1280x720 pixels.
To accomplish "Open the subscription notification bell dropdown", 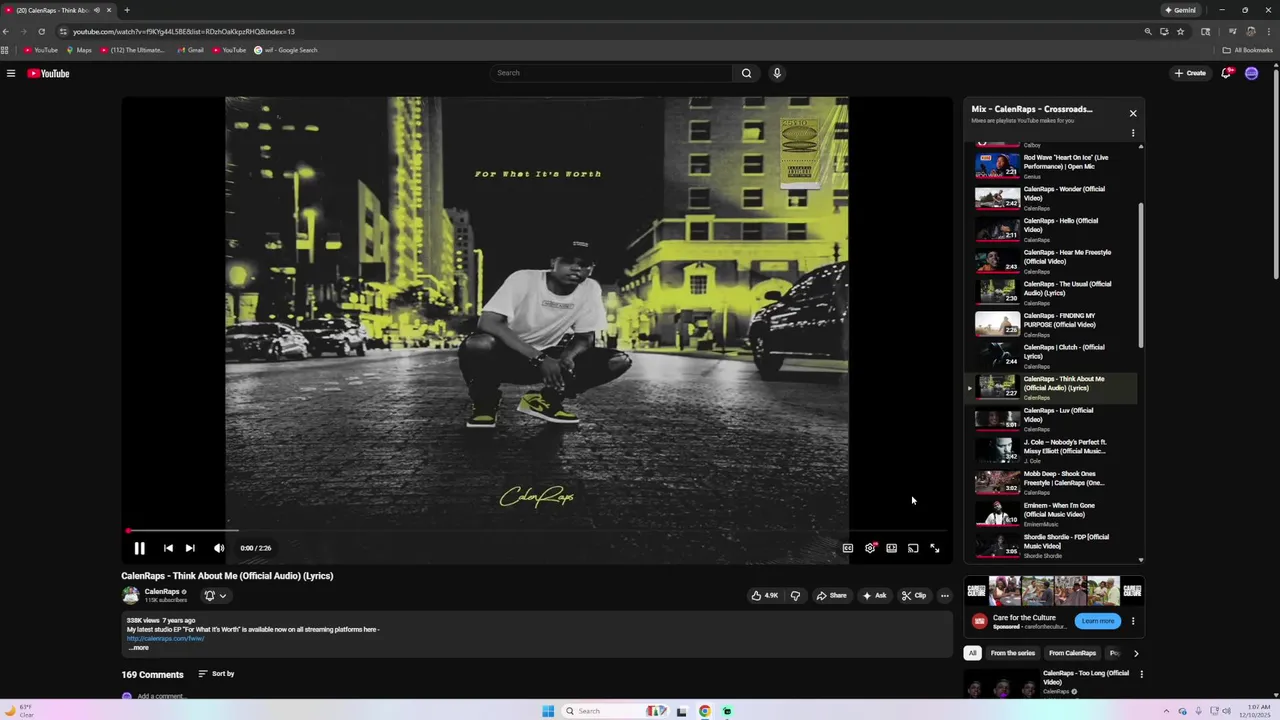I will click(215, 595).
